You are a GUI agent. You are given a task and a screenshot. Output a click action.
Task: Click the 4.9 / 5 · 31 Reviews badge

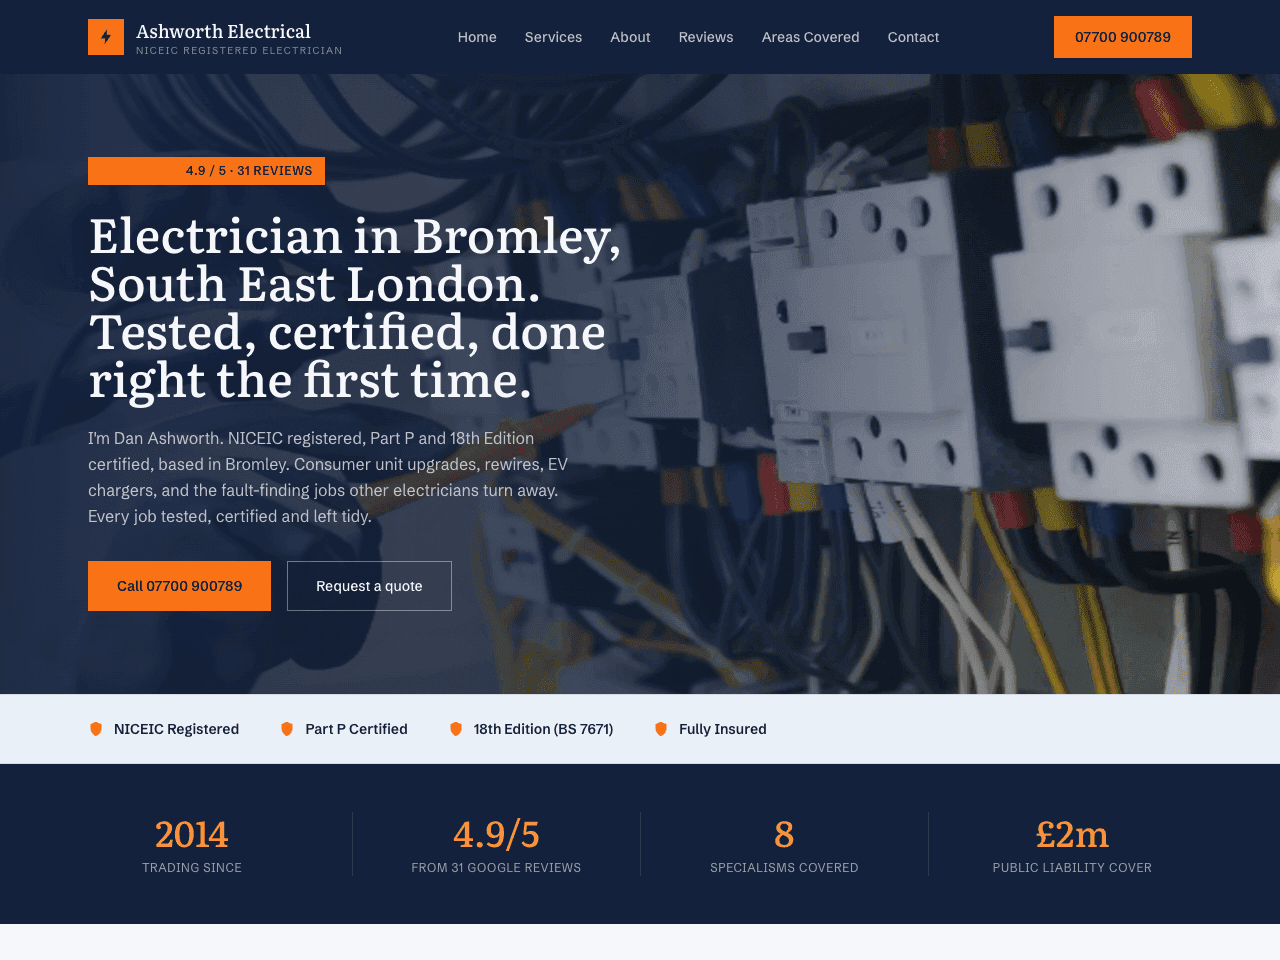pyautogui.click(x=206, y=171)
